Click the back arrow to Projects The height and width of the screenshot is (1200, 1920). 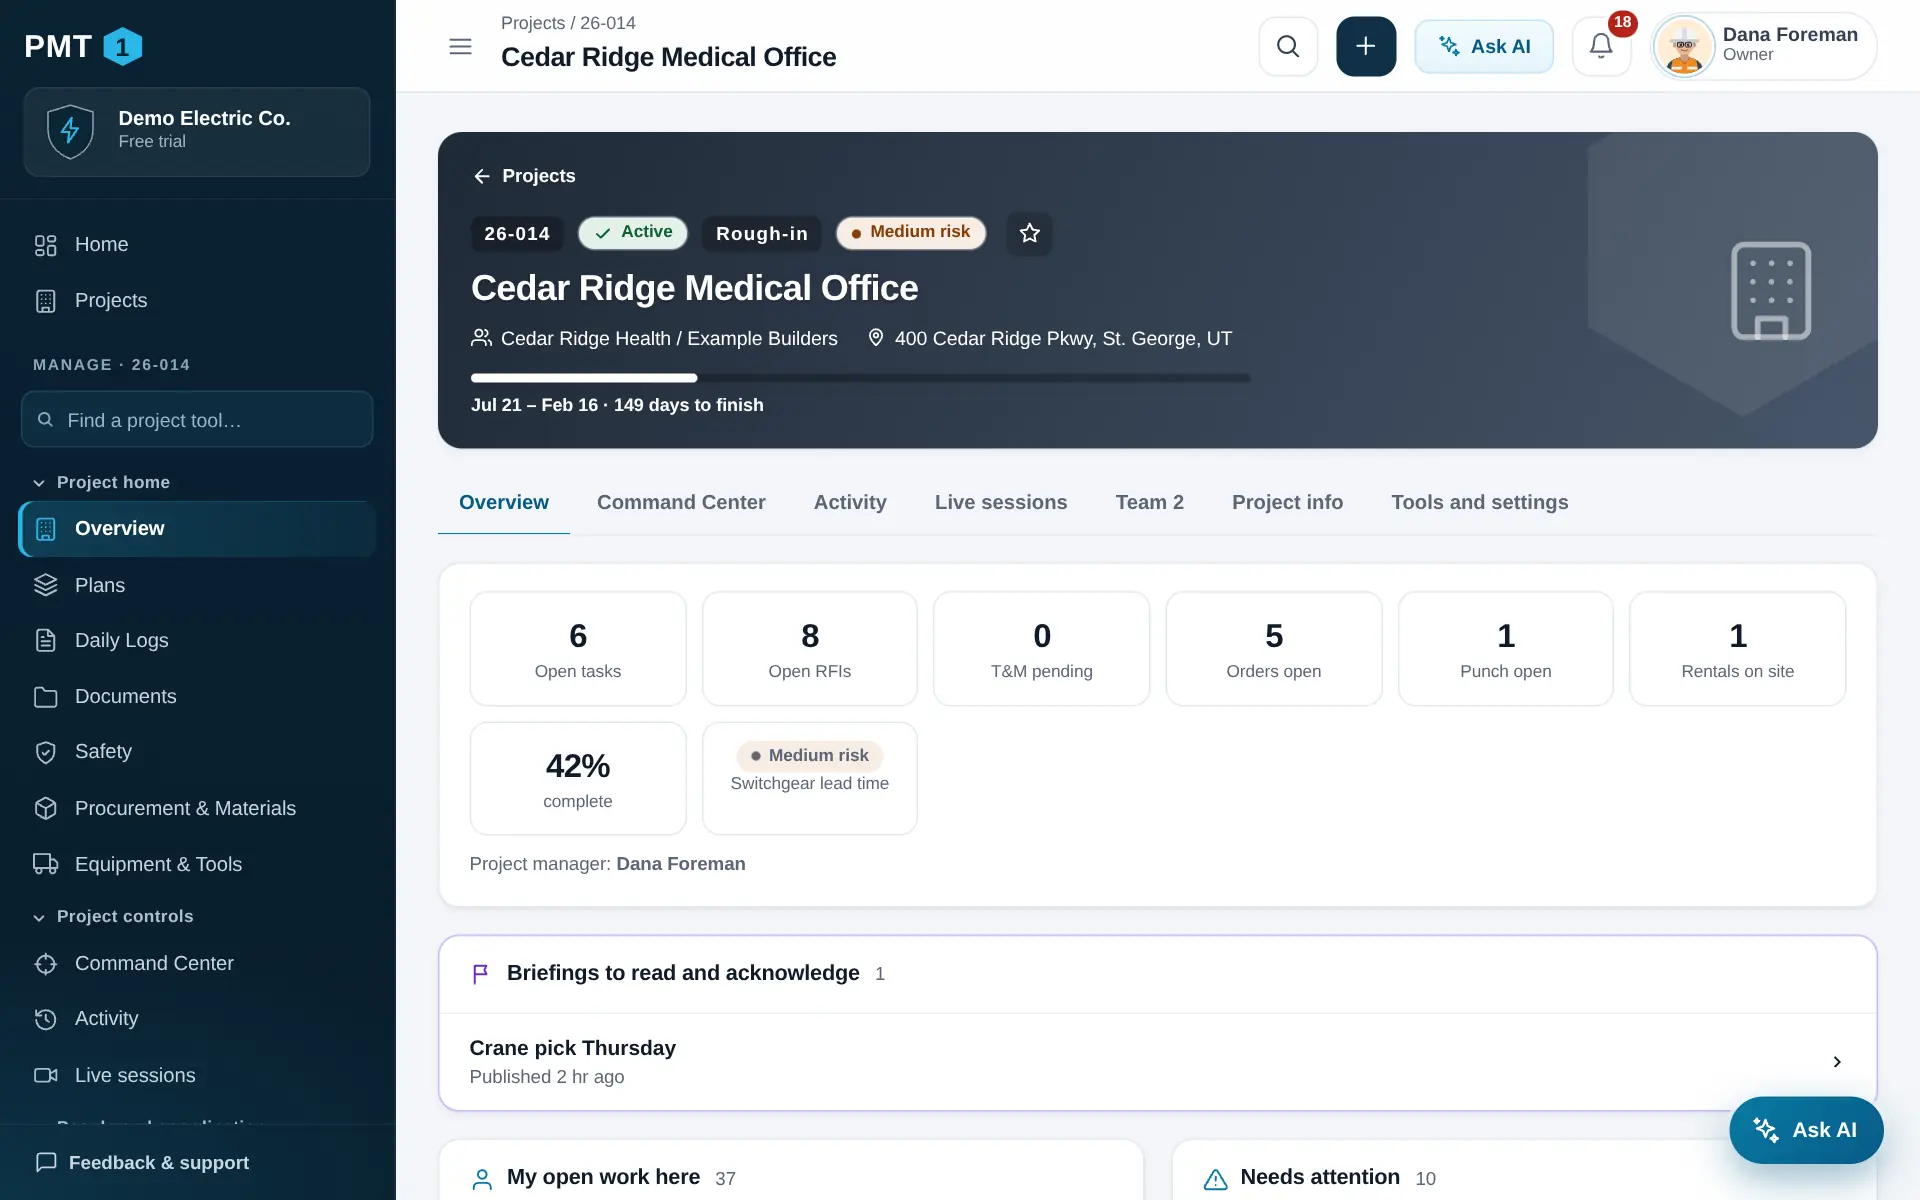pyautogui.click(x=524, y=176)
